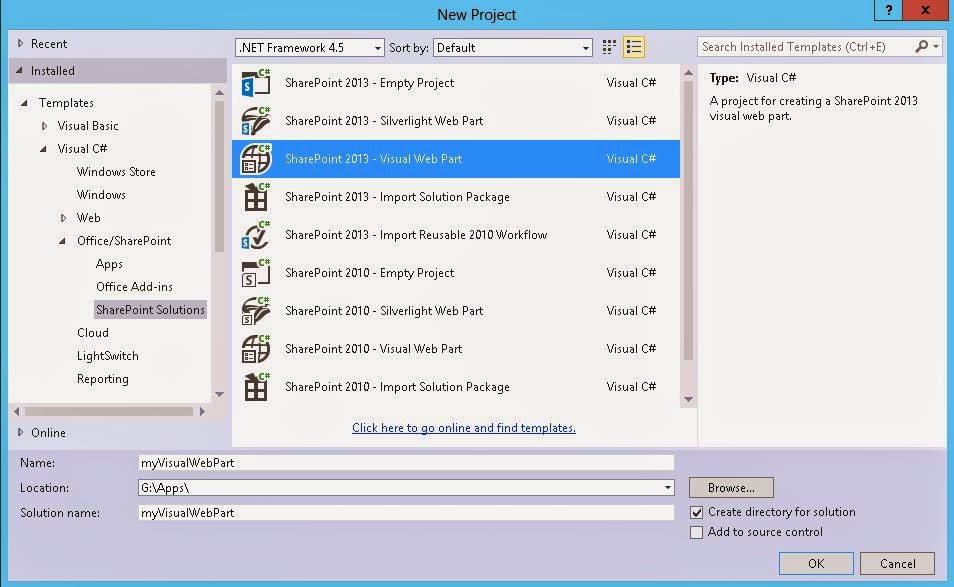Expand the Recent section
The height and width of the screenshot is (587, 954).
[20, 43]
